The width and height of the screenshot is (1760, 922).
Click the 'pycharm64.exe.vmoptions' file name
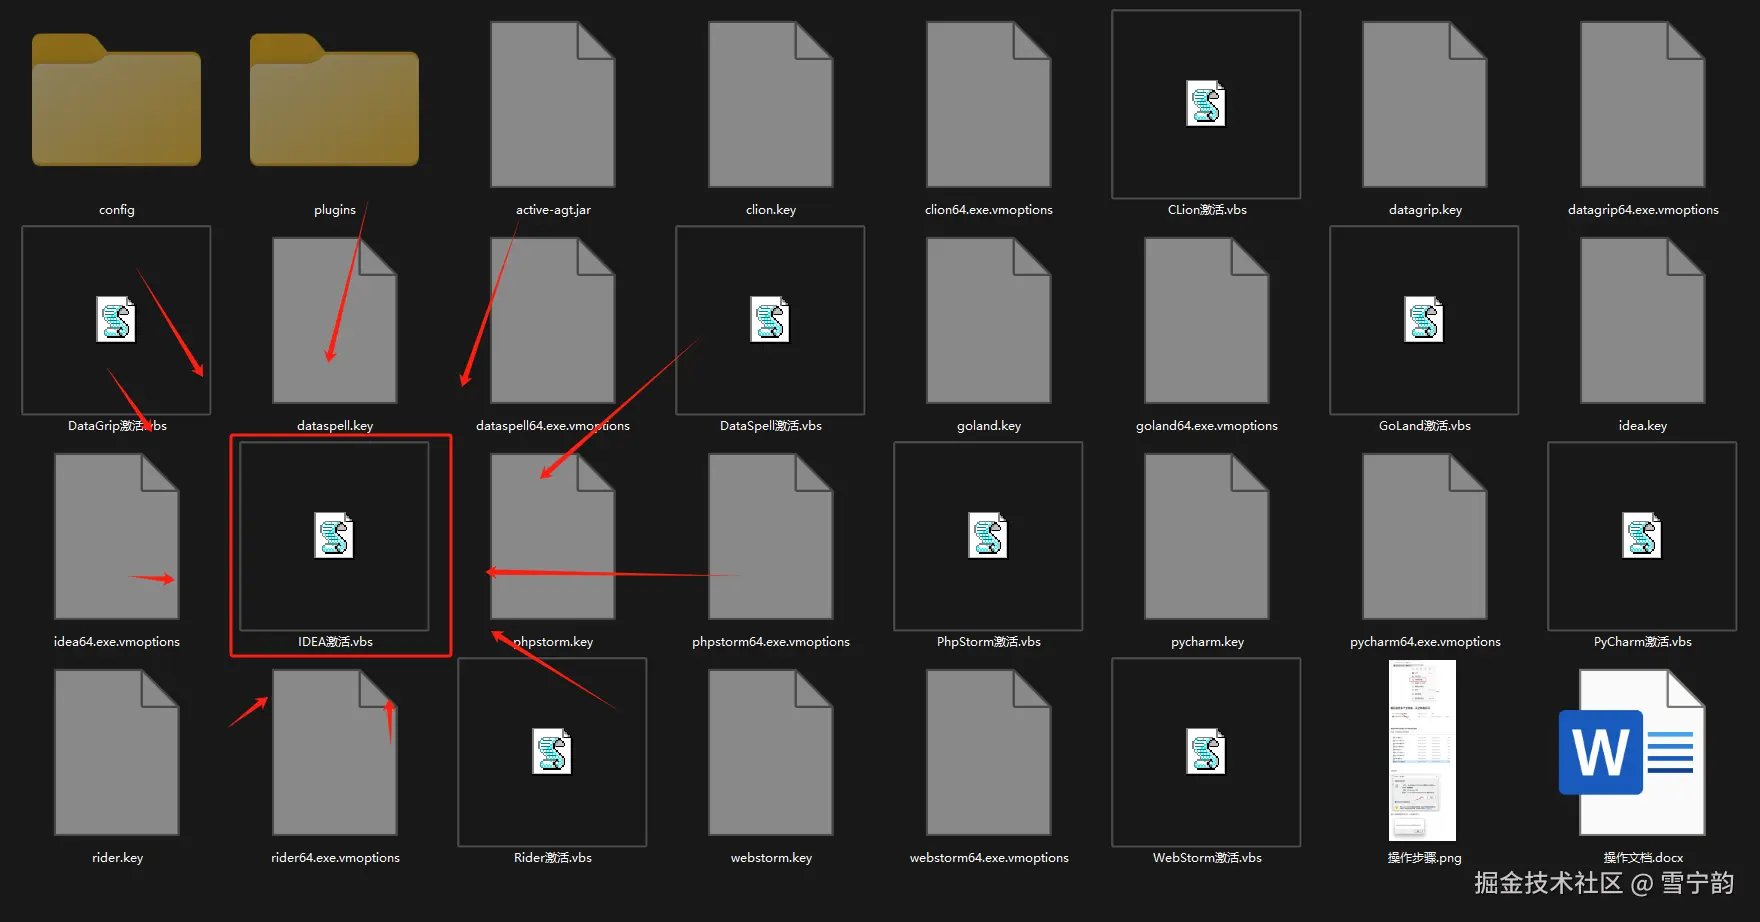click(1425, 642)
